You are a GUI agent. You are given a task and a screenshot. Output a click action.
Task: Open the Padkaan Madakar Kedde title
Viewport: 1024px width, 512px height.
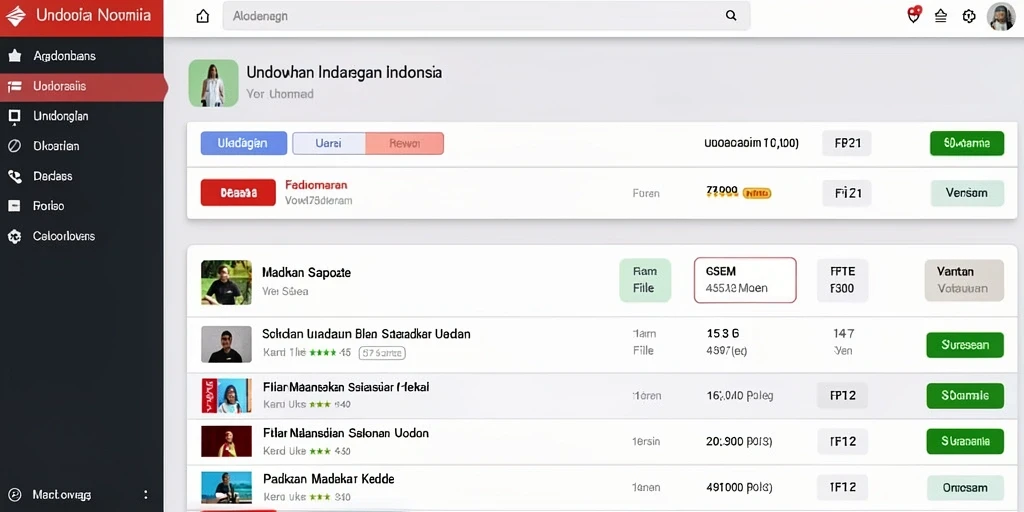328,479
